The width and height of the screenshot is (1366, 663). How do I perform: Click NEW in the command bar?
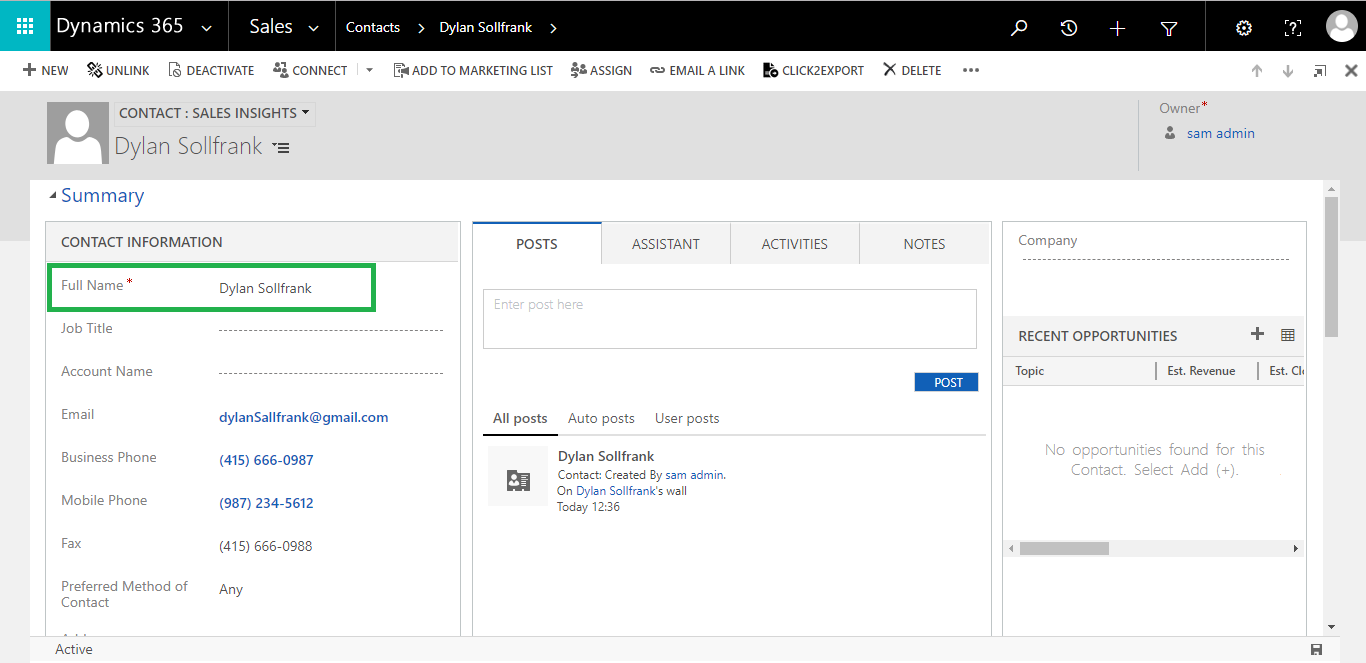pos(46,70)
